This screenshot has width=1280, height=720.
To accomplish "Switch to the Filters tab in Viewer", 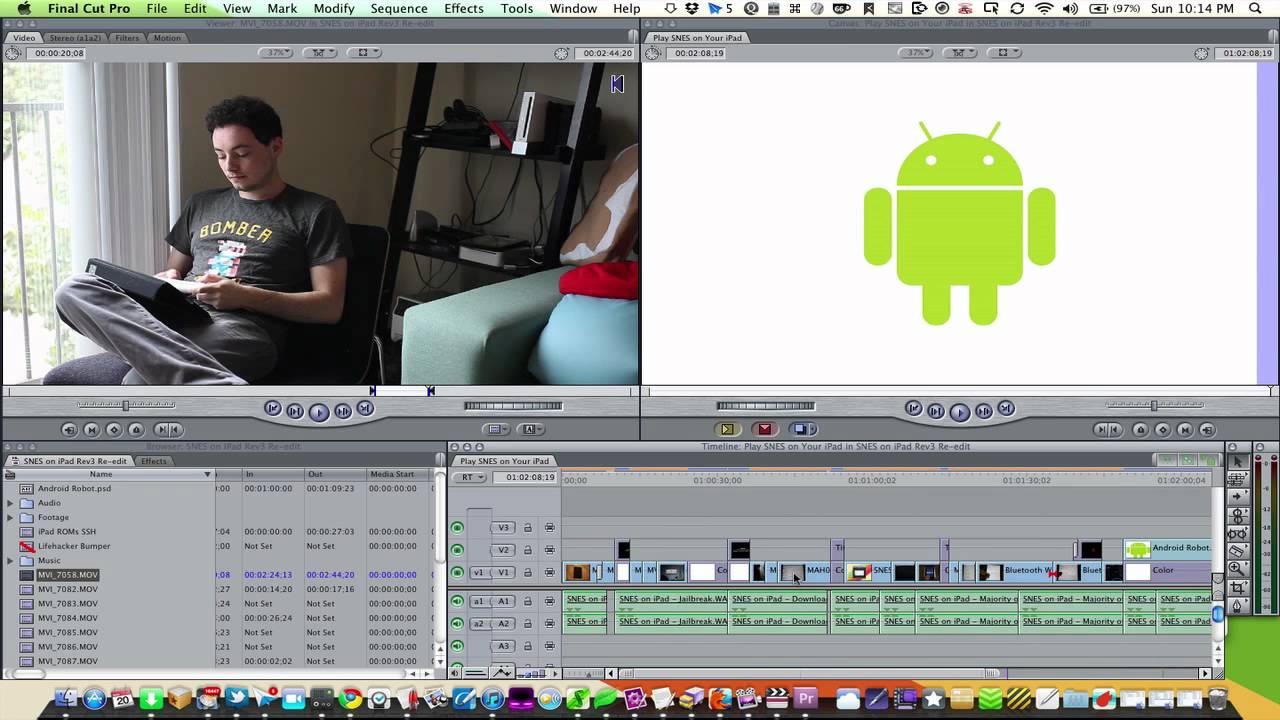I will coord(127,38).
